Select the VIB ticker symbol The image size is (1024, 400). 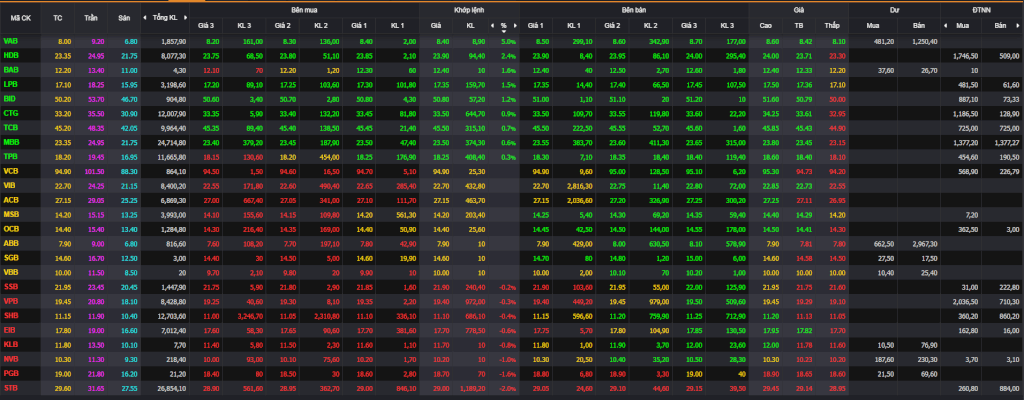pyautogui.click(x=10, y=185)
